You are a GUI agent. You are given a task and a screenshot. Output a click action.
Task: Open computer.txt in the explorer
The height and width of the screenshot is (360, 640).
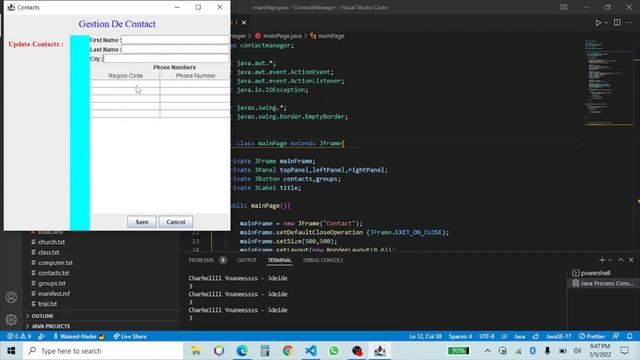[55, 262]
